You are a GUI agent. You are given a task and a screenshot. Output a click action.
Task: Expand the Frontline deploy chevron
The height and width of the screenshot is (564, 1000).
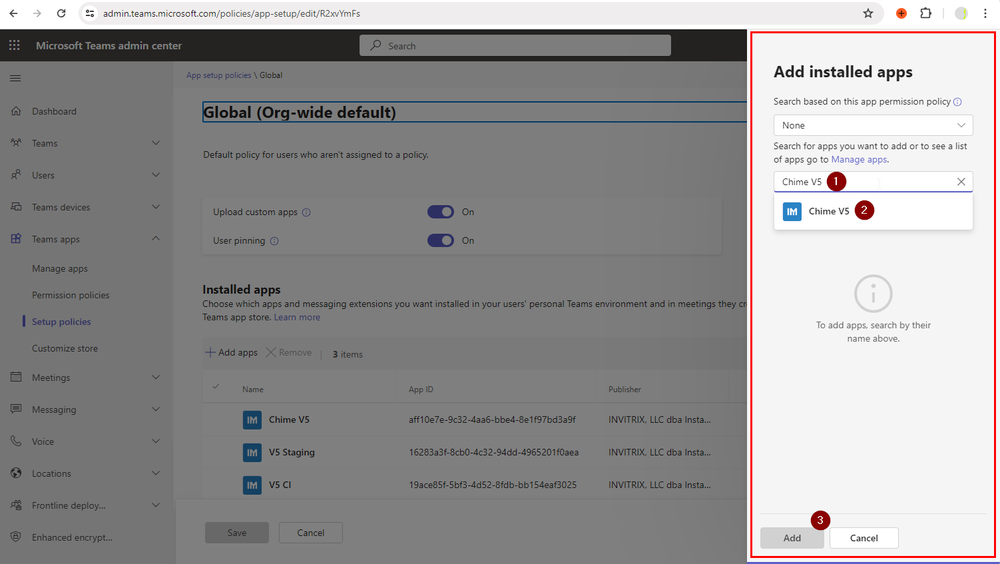(156, 505)
